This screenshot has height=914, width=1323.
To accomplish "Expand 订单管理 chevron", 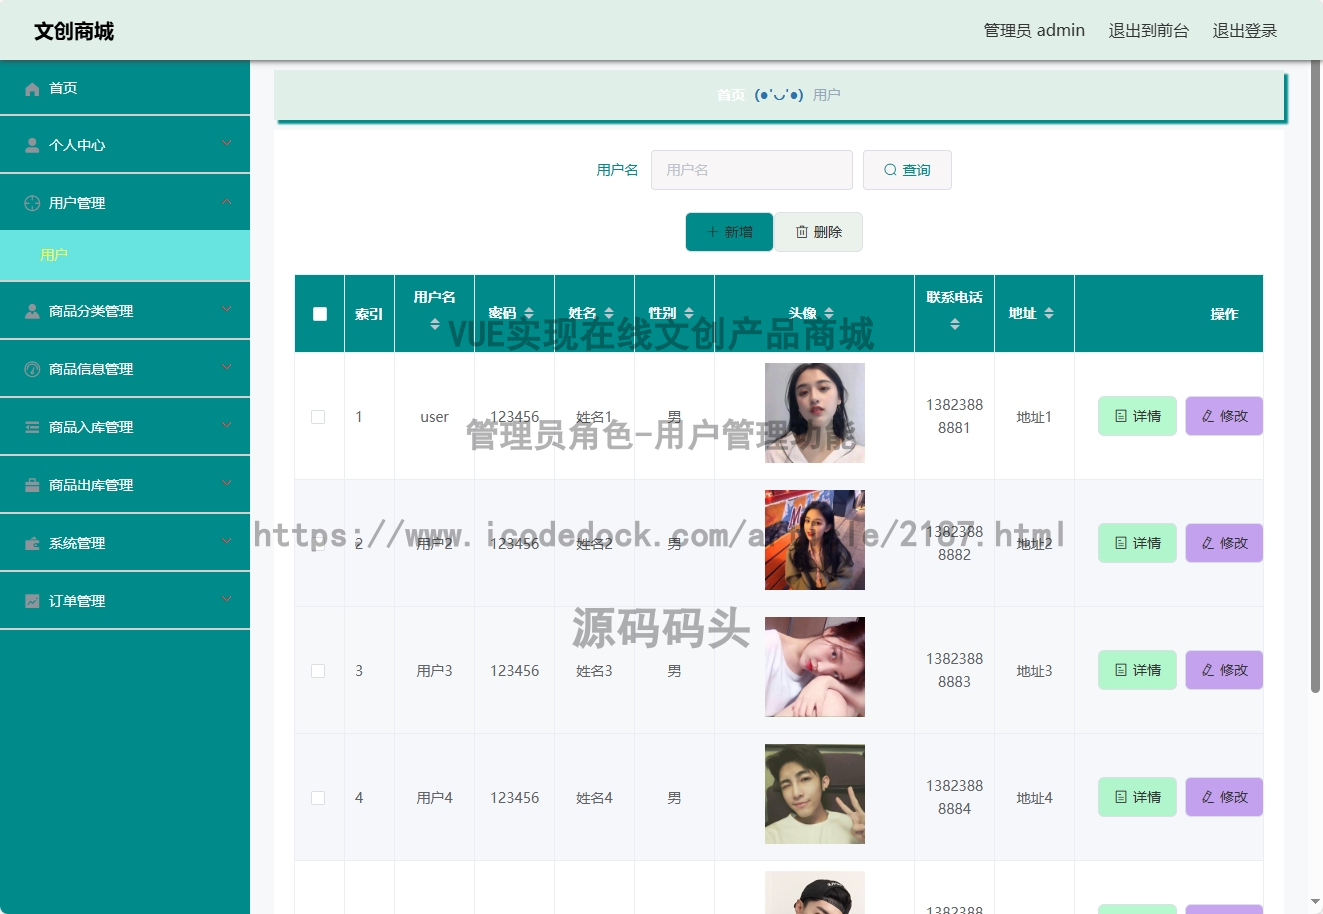I will (x=227, y=600).
